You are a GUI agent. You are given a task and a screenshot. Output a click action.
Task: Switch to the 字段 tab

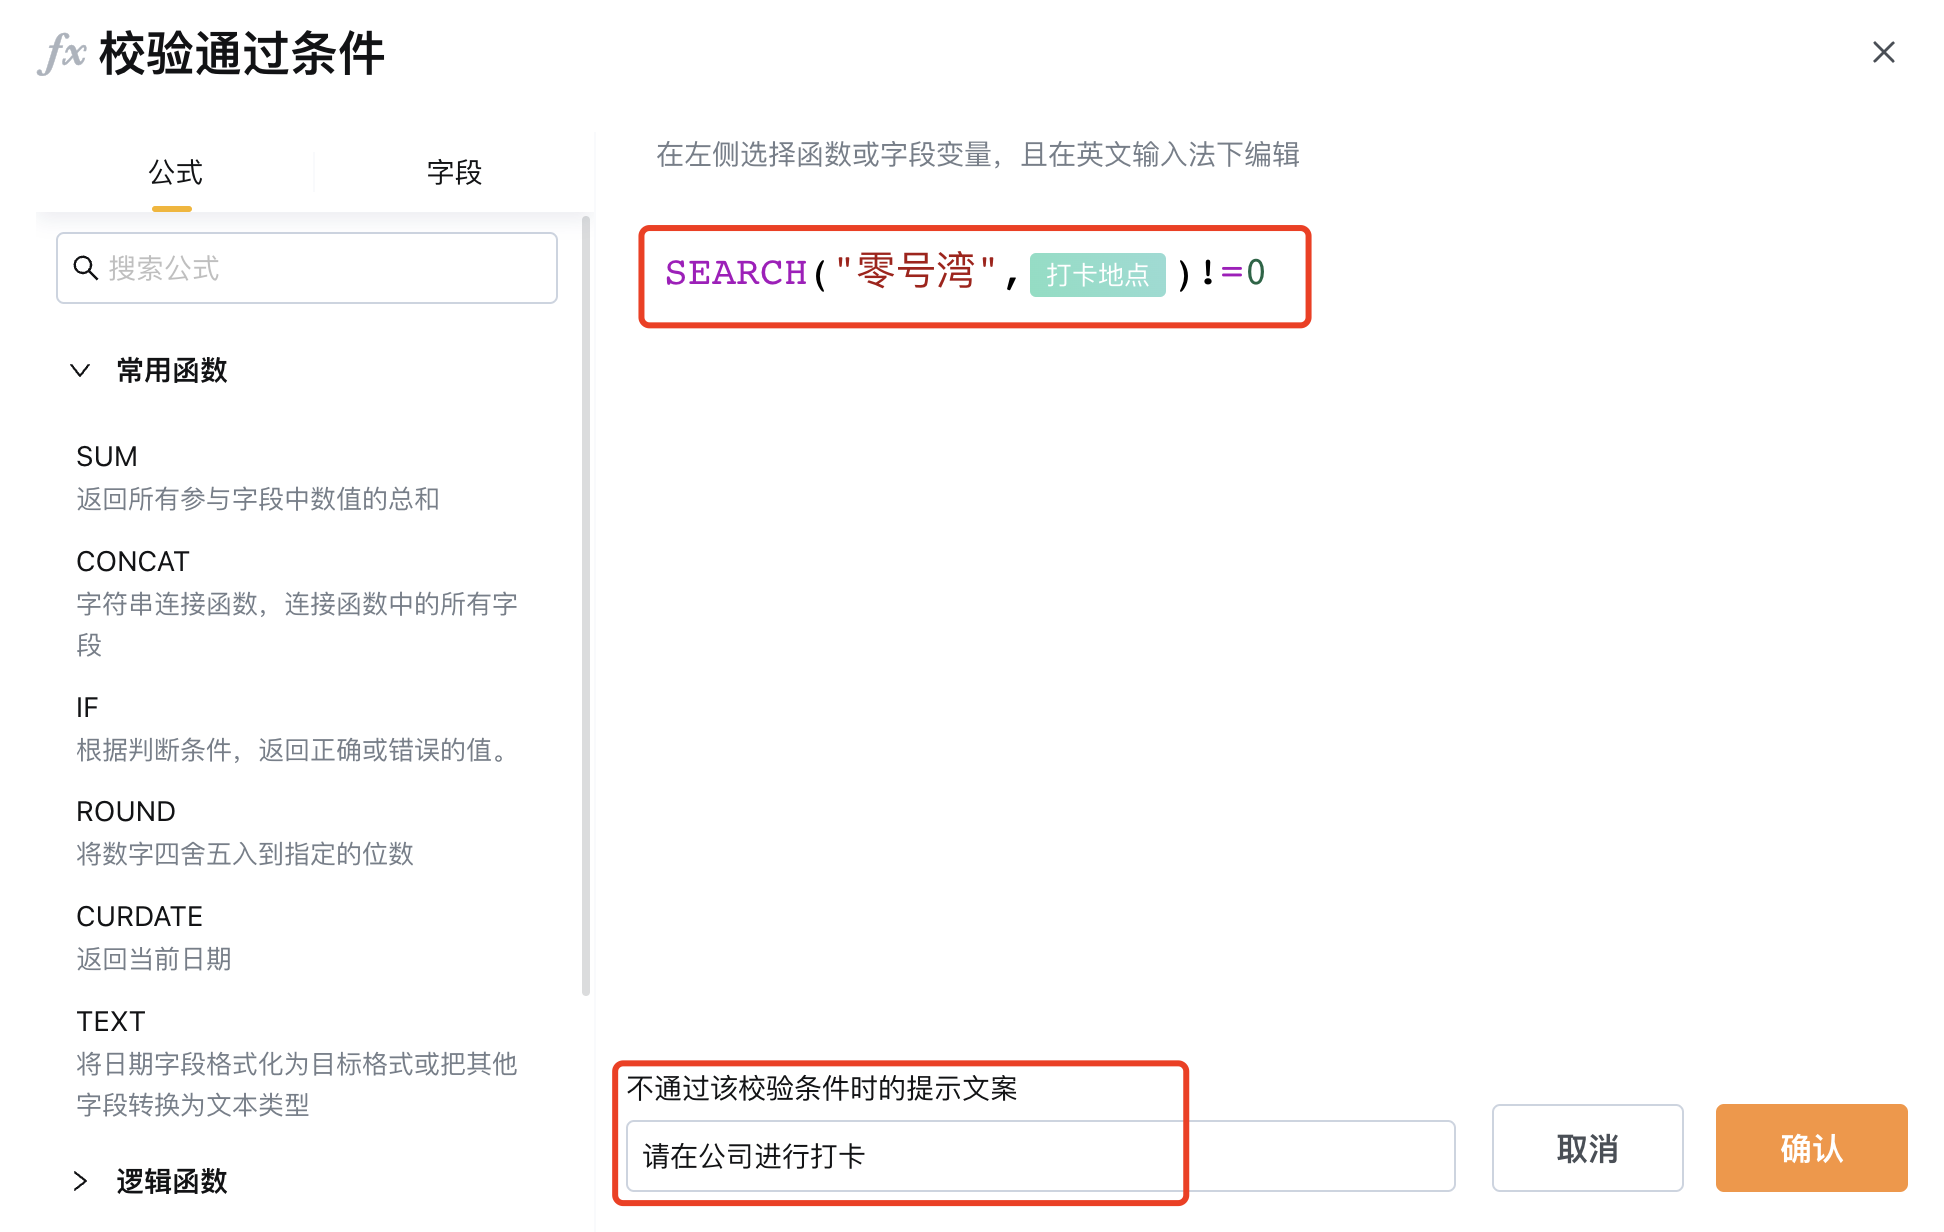coord(454,172)
